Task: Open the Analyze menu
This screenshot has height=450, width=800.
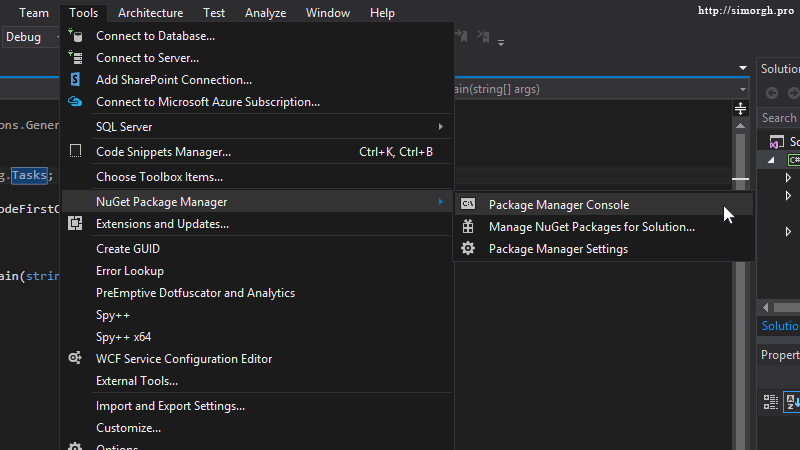Action: pyautogui.click(x=265, y=13)
